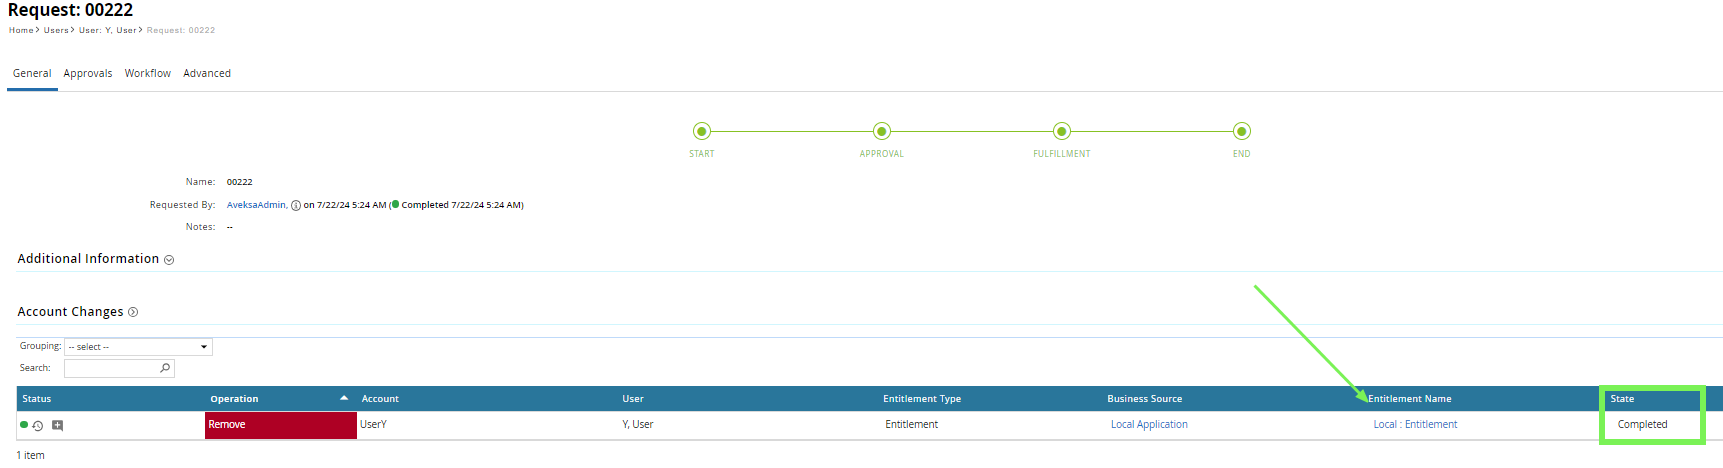Click the history clock icon in Status column
This screenshot has height=468, width=1723.
pos(38,426)
